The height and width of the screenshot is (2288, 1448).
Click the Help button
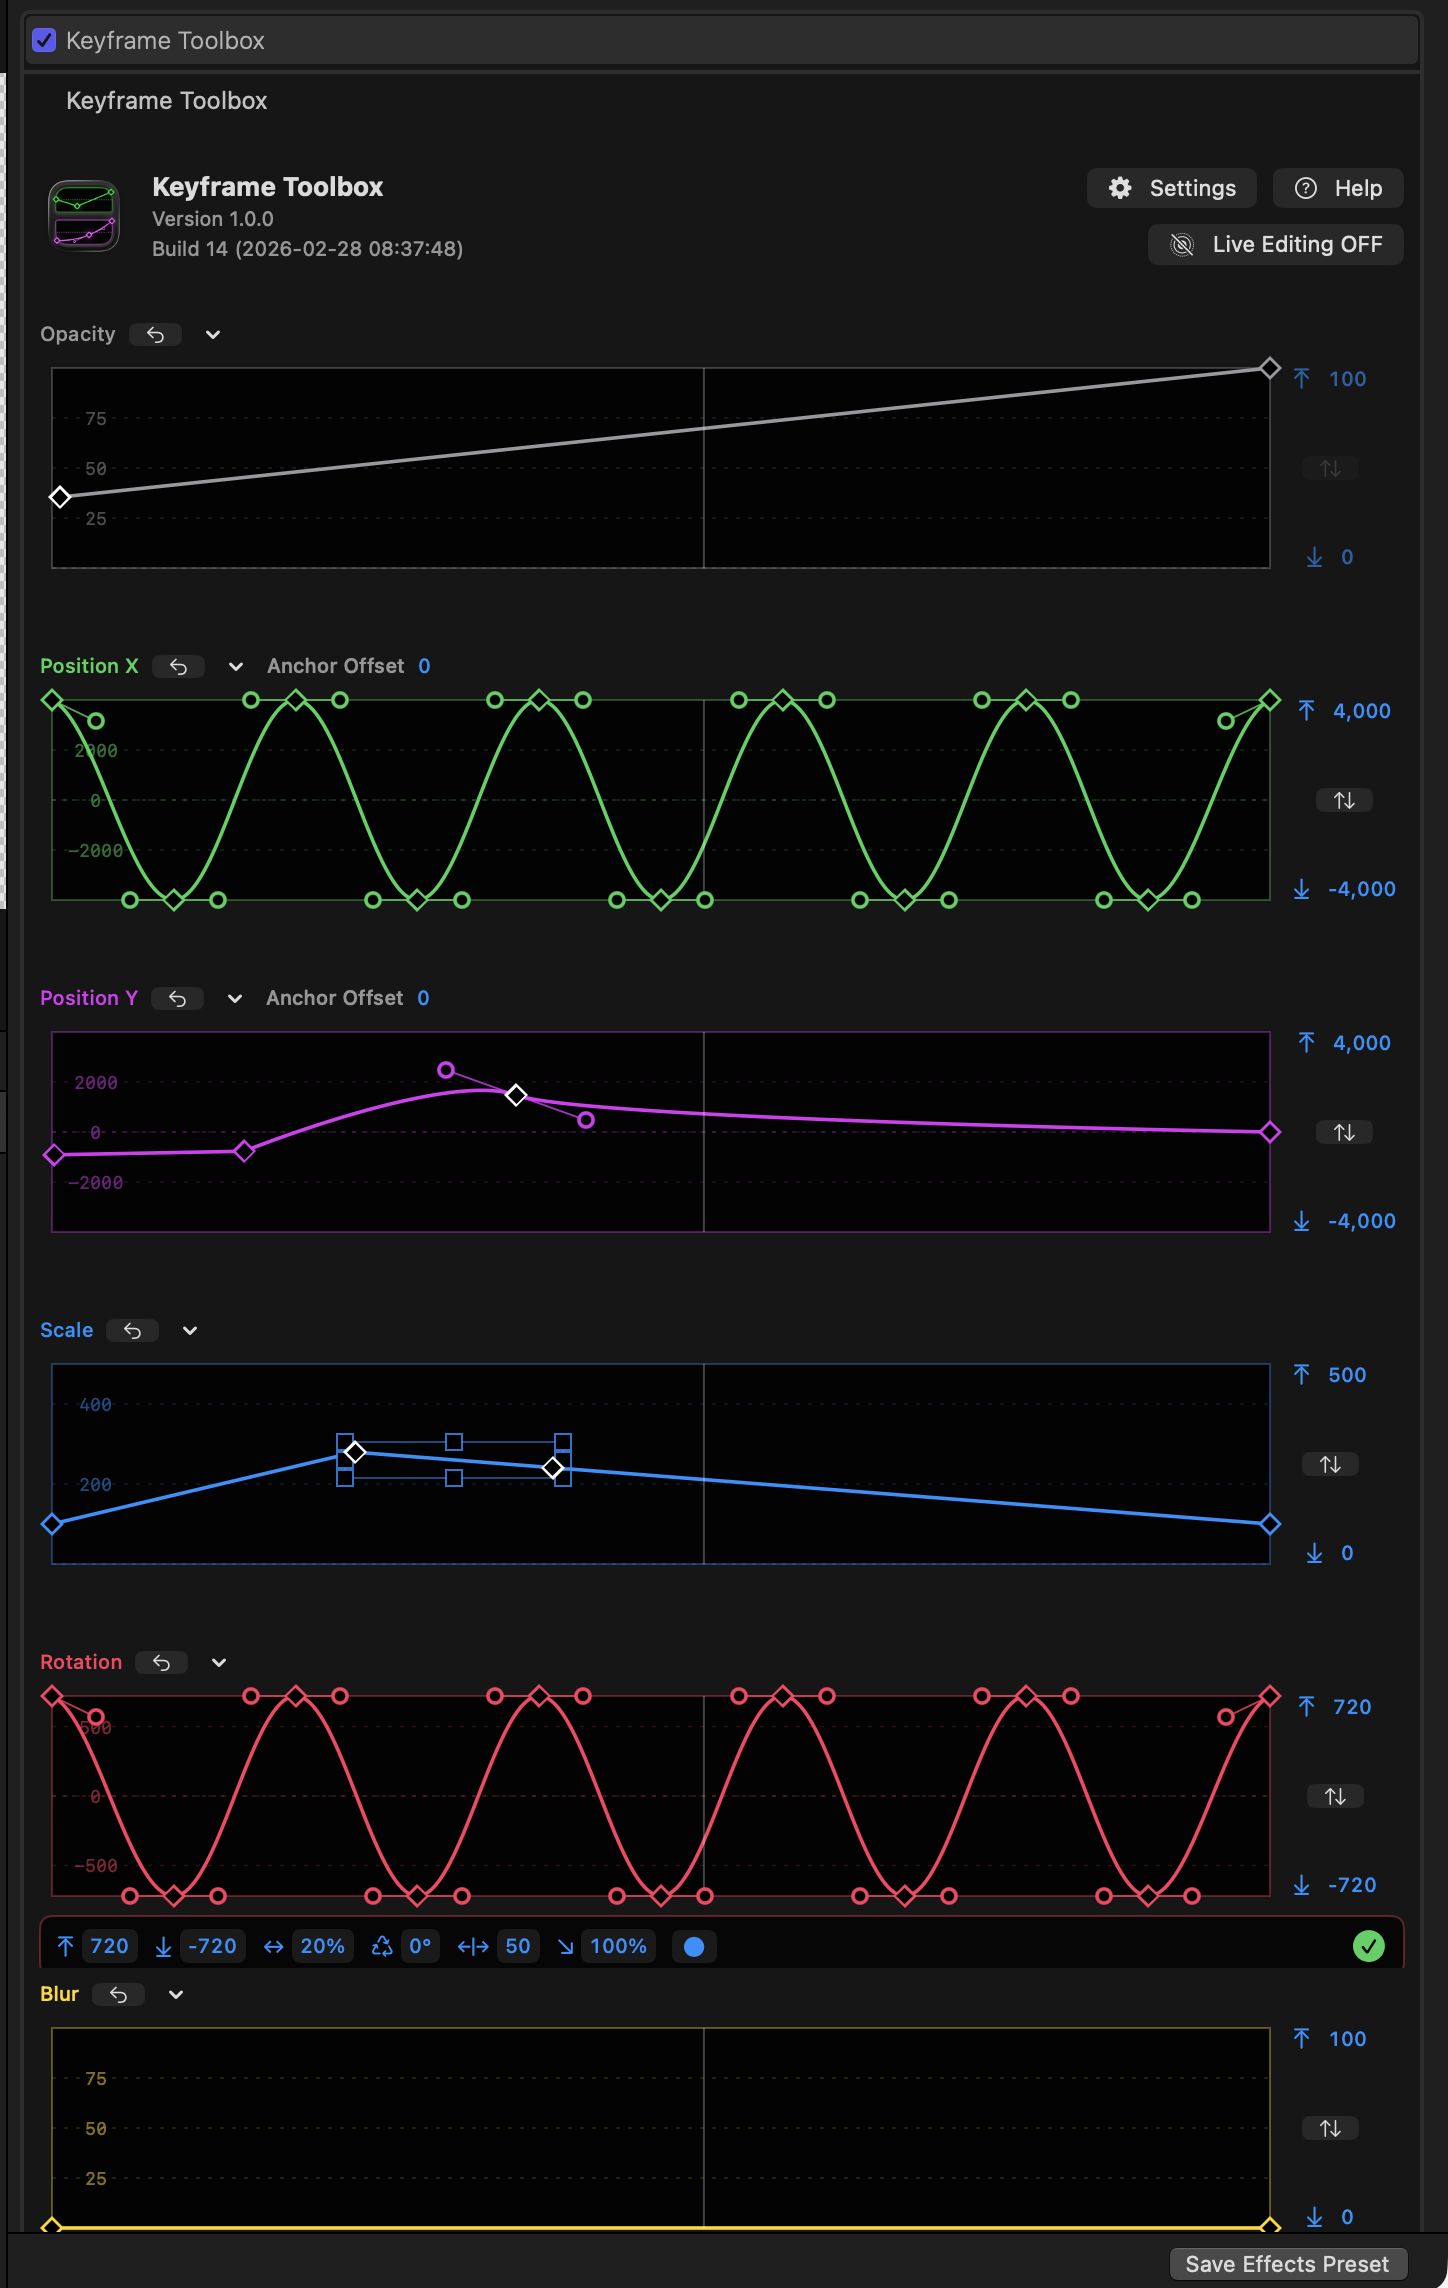tap(1337, 188)
